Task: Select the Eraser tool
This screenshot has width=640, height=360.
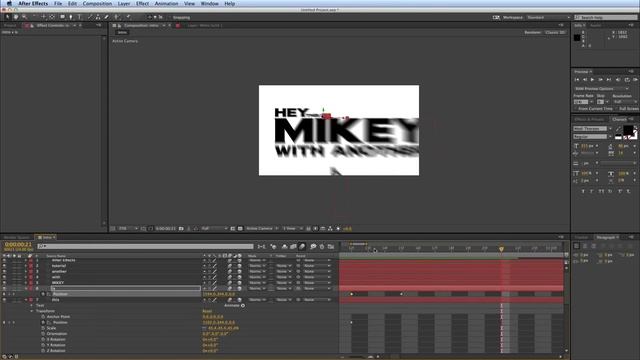Action: point(107,17)
